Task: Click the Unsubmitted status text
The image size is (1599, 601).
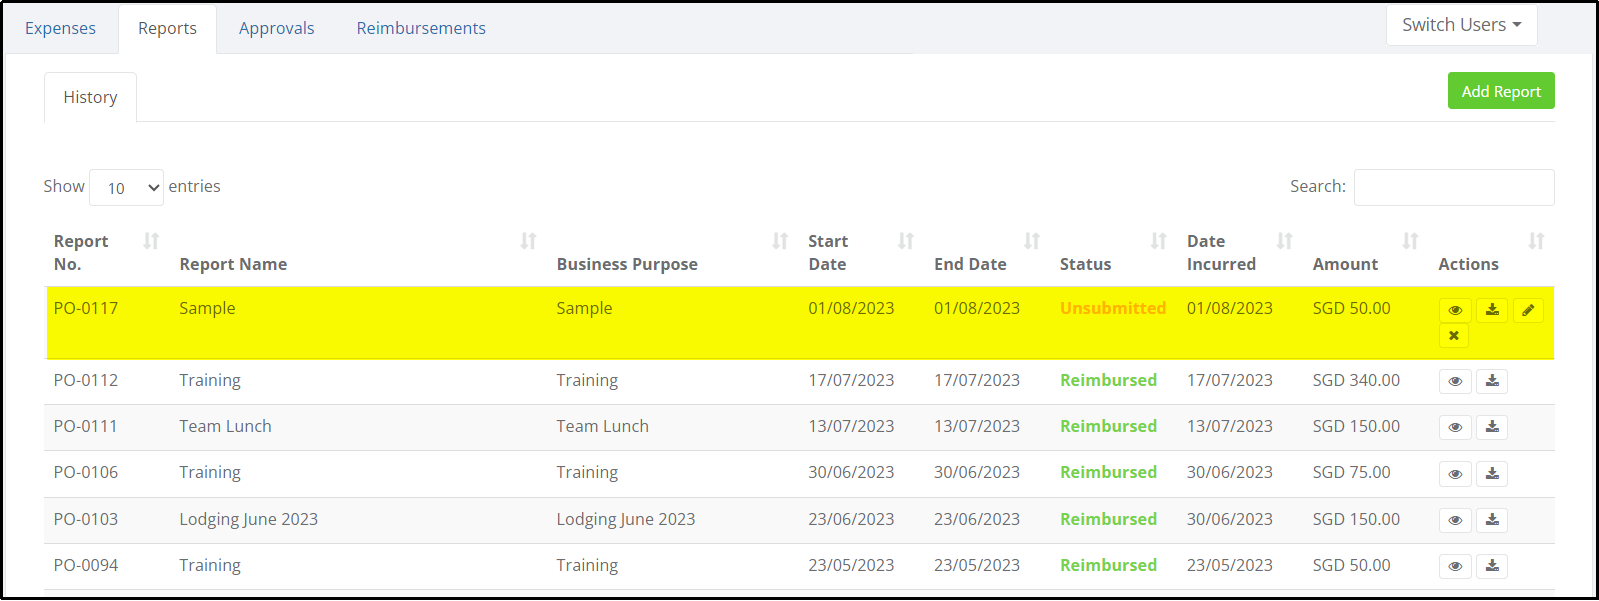Action: 1113,308
